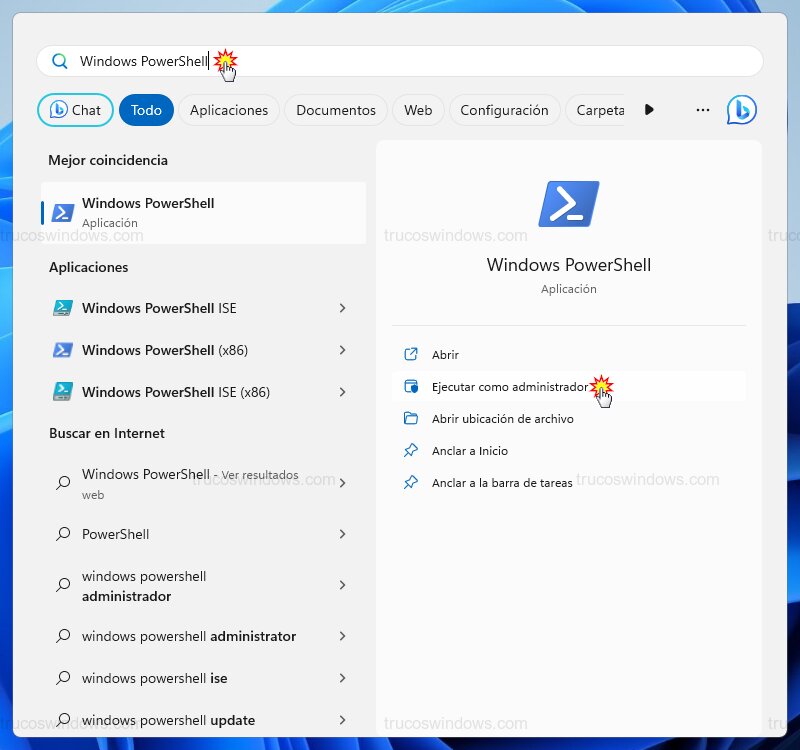The width and height of the screenshot is (800, 750).
Task: Click the Bing Chat icon at top right
Action: tap(741, 110)
